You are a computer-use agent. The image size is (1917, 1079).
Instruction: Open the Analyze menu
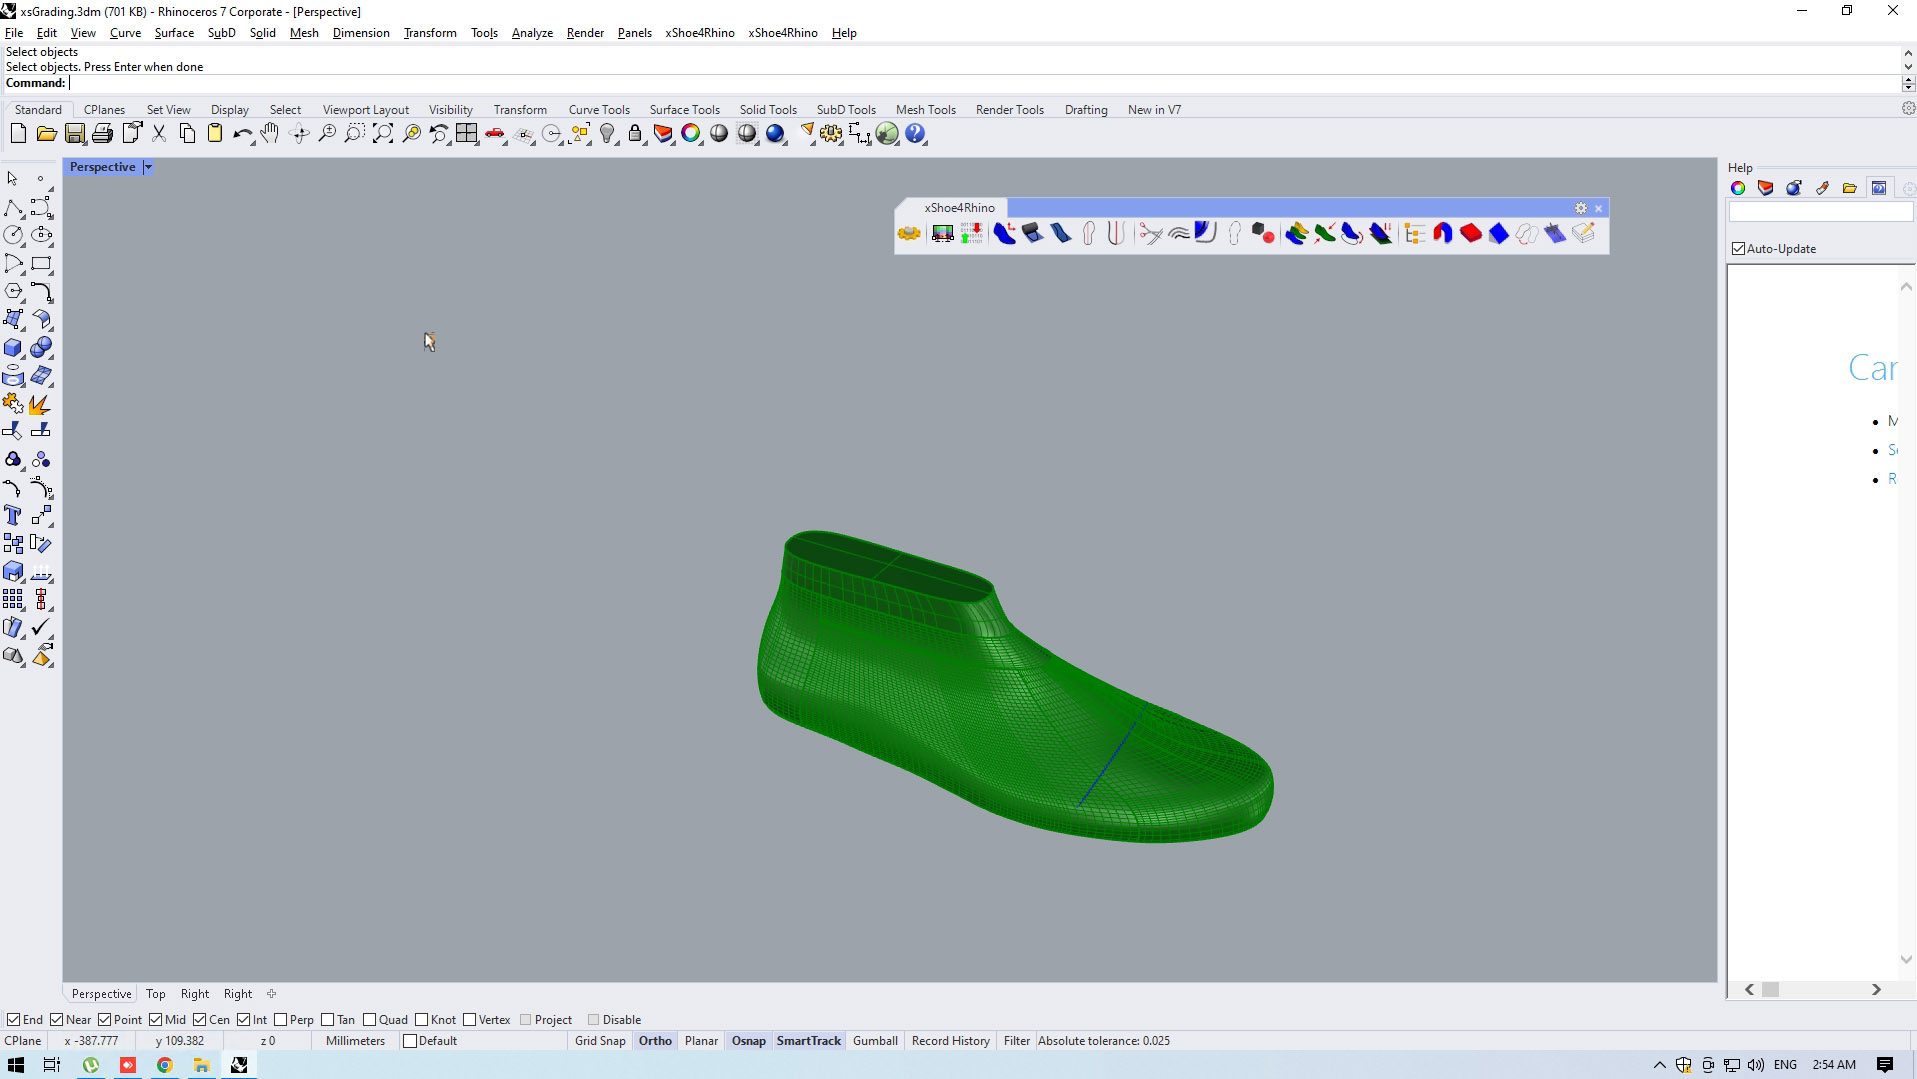[532, 33]
